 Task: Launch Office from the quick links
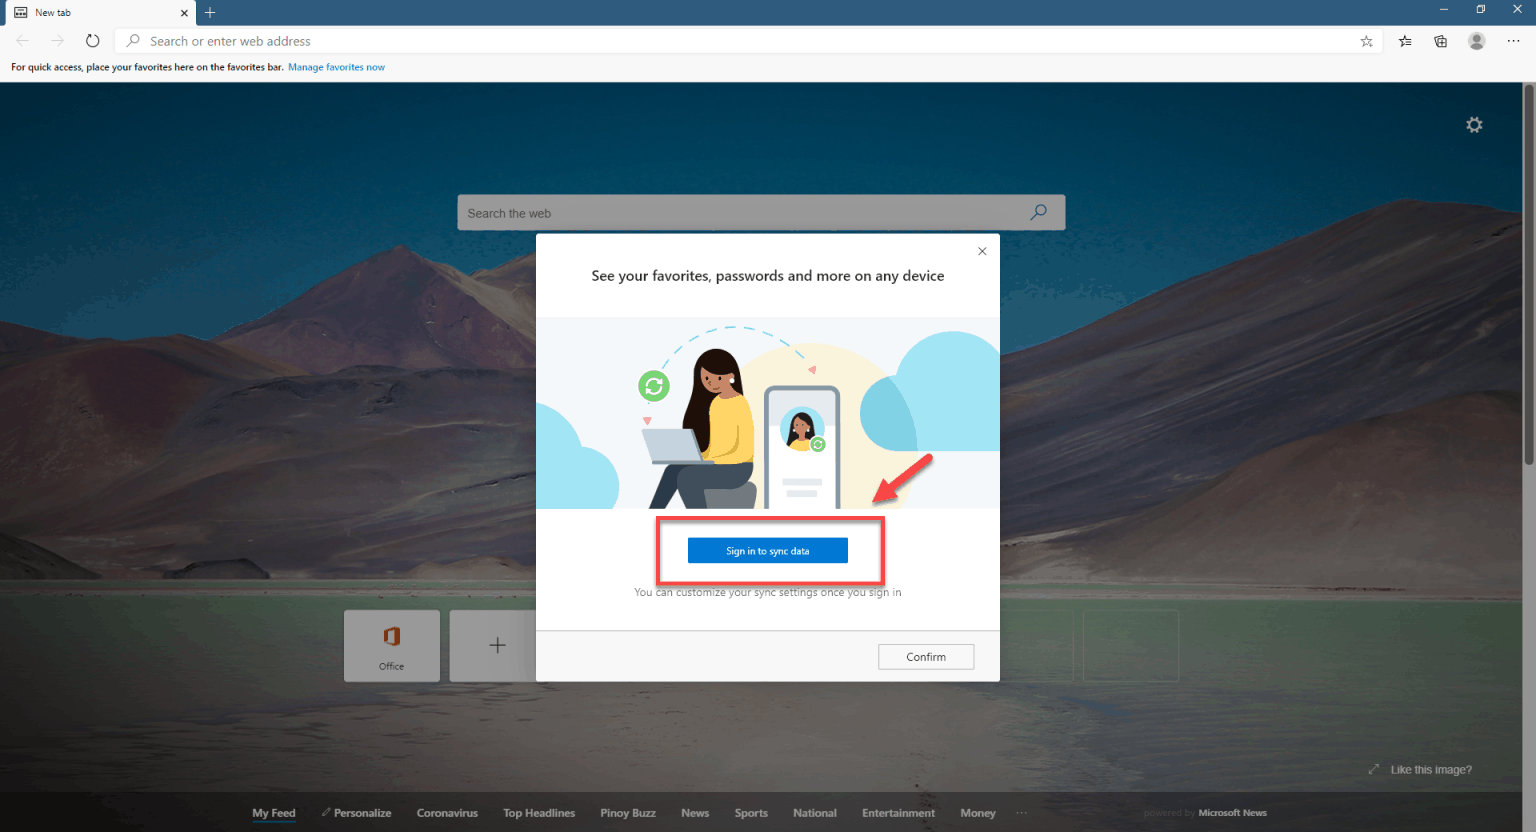point(392,645)
